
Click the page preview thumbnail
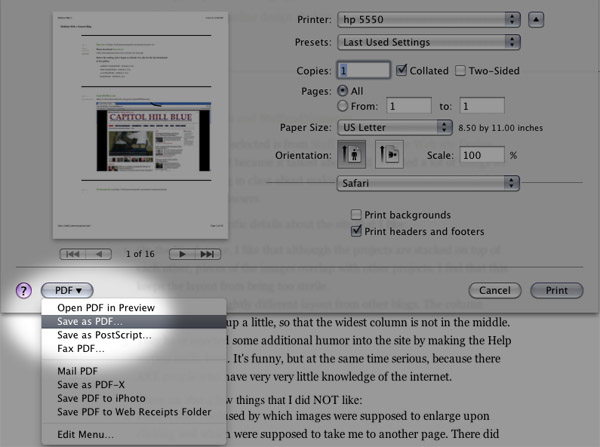point(140,125)
